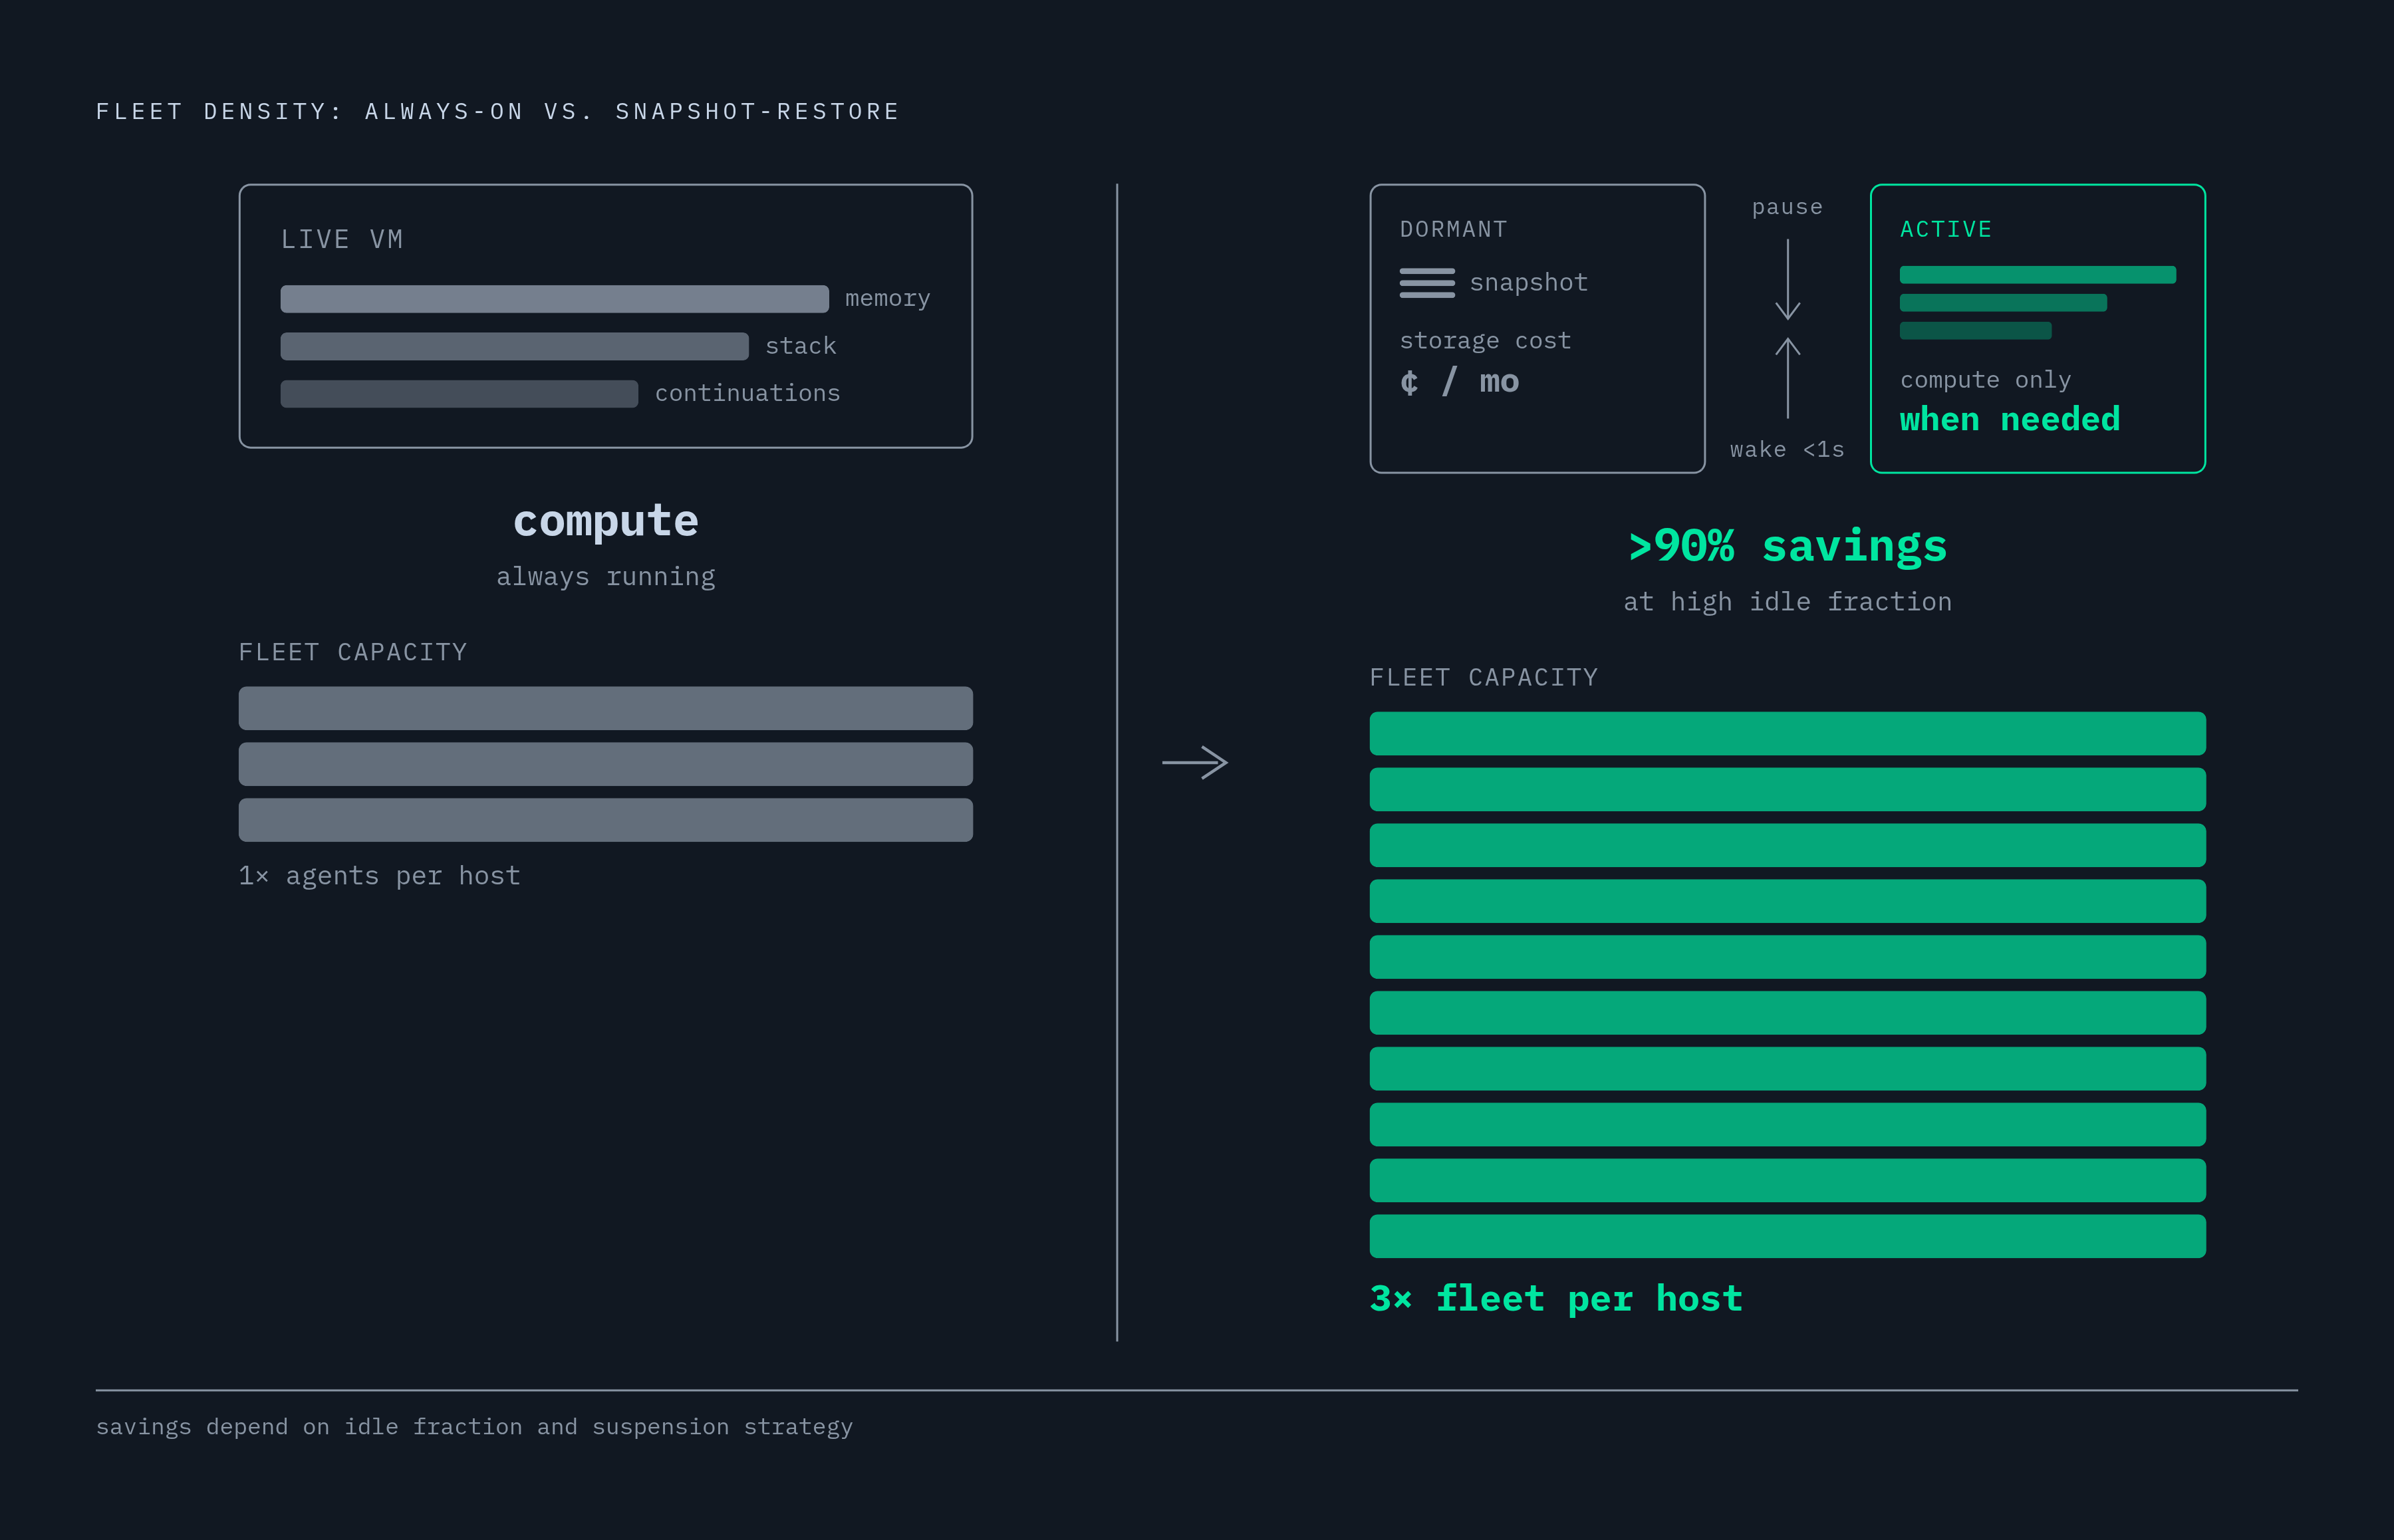The height and width of the screenshot is (1540, 2394).
Task: Click the Fleet Capacity label above the gray bars
Action: tap(352, 652)
